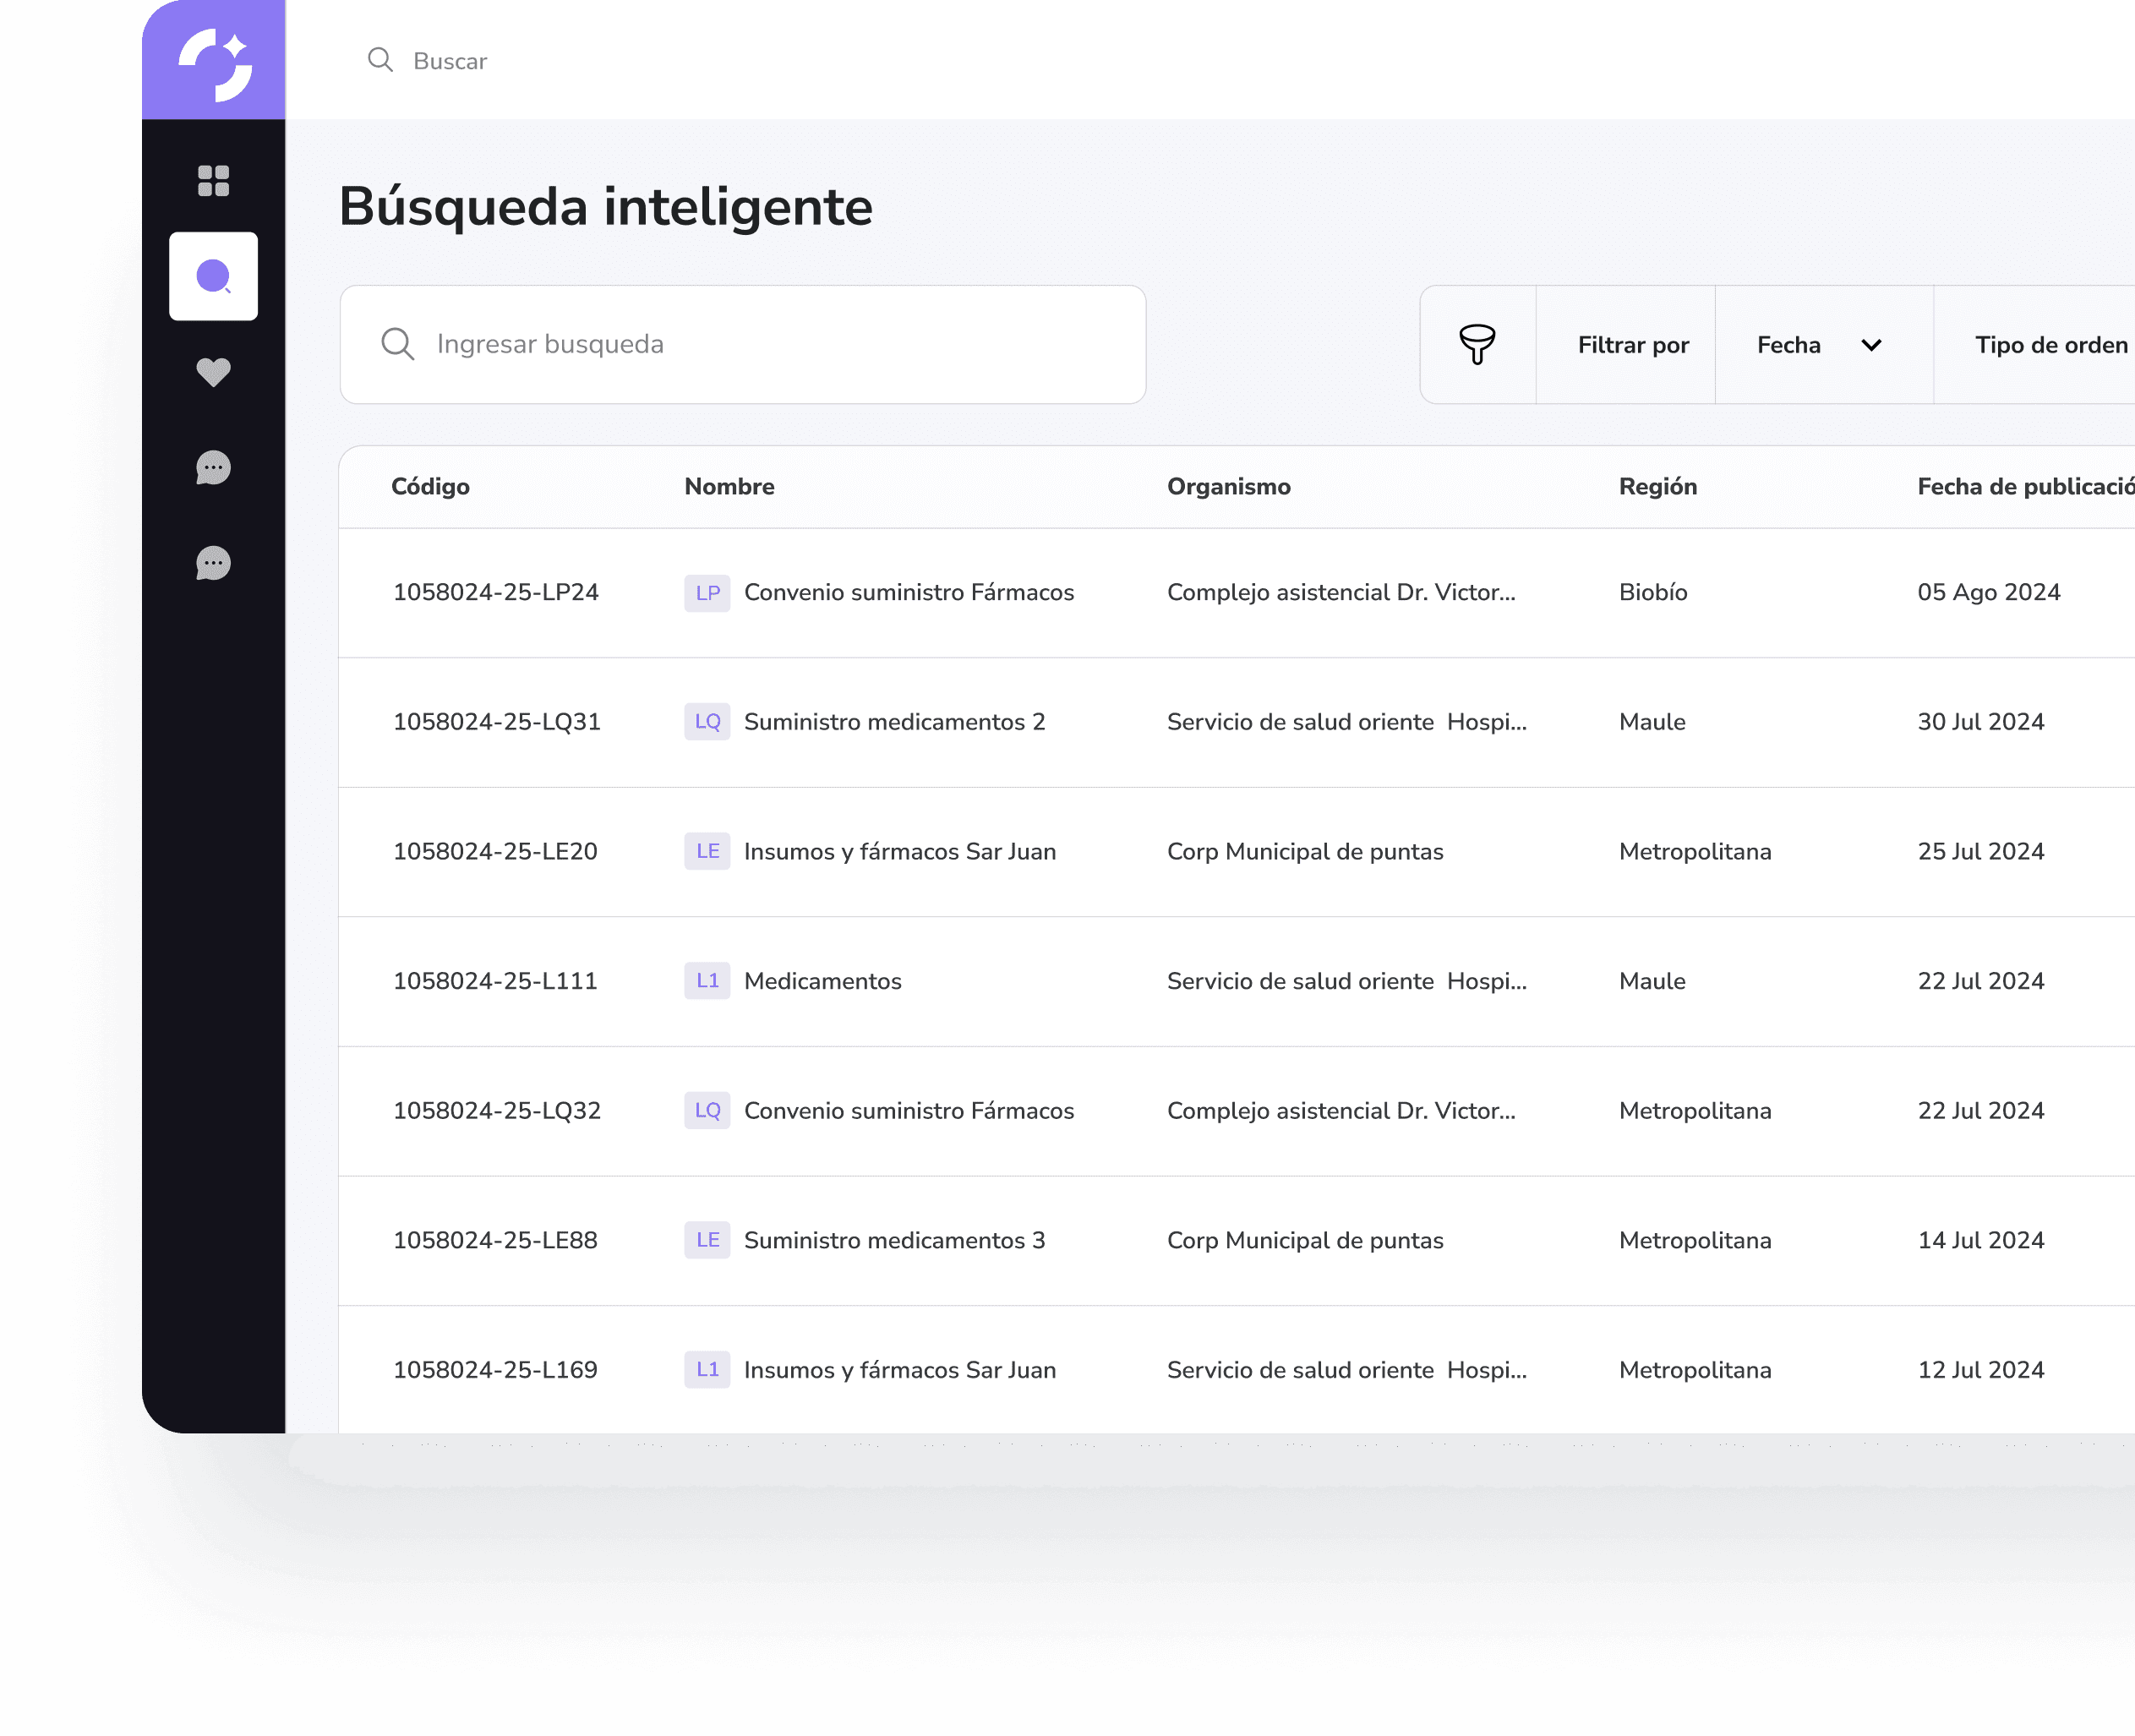Viewport: 2135px width, 1736px height.
Task: Sort by the Región column header
Action: (1657, 487)
